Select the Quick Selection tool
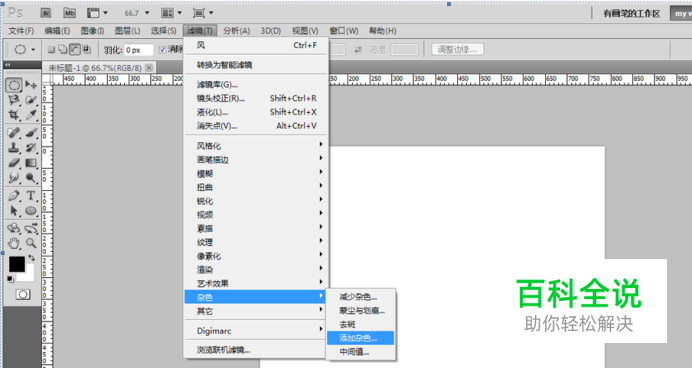 click(31, 100)
